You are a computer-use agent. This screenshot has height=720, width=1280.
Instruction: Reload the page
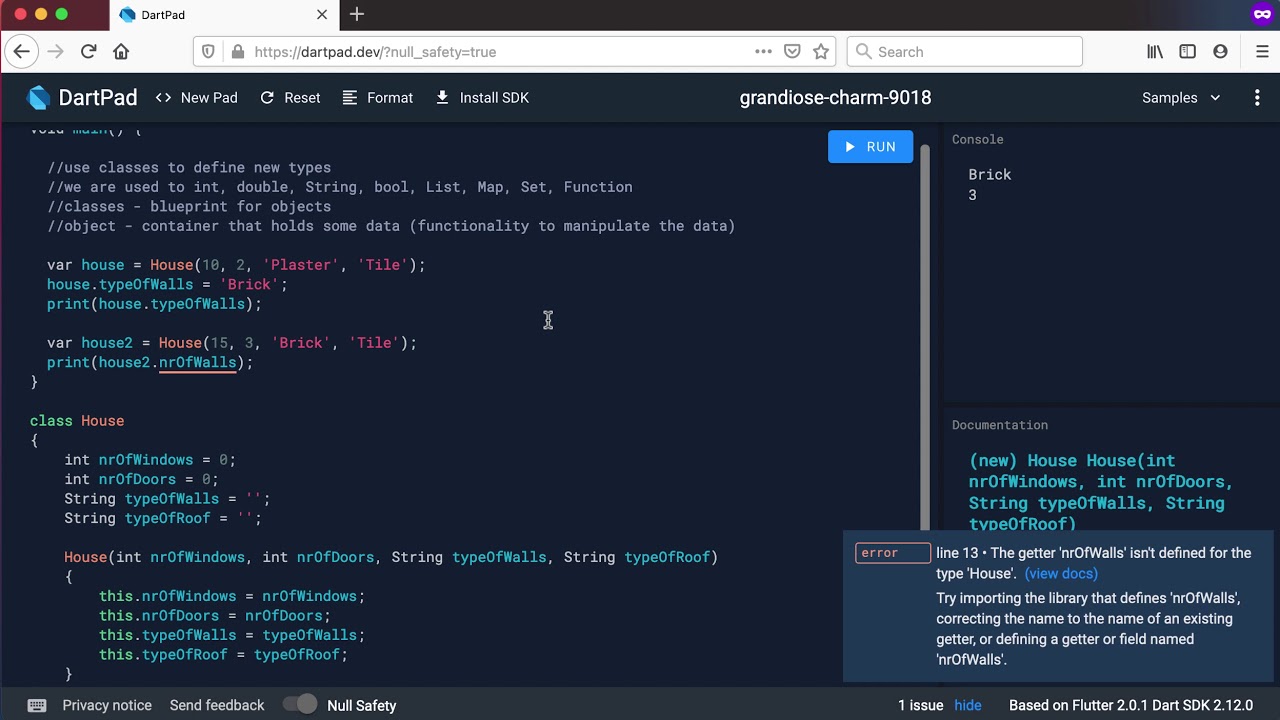click(x=88, y=51)
